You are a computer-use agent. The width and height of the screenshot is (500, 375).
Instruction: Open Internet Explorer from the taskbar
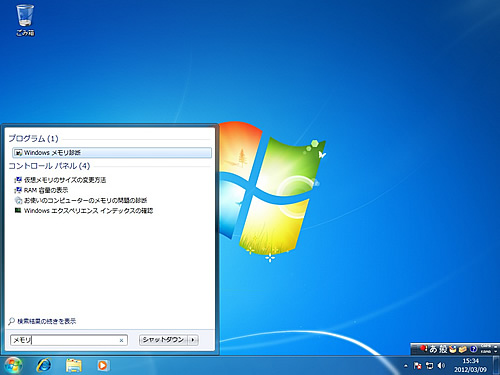[44, 365]
